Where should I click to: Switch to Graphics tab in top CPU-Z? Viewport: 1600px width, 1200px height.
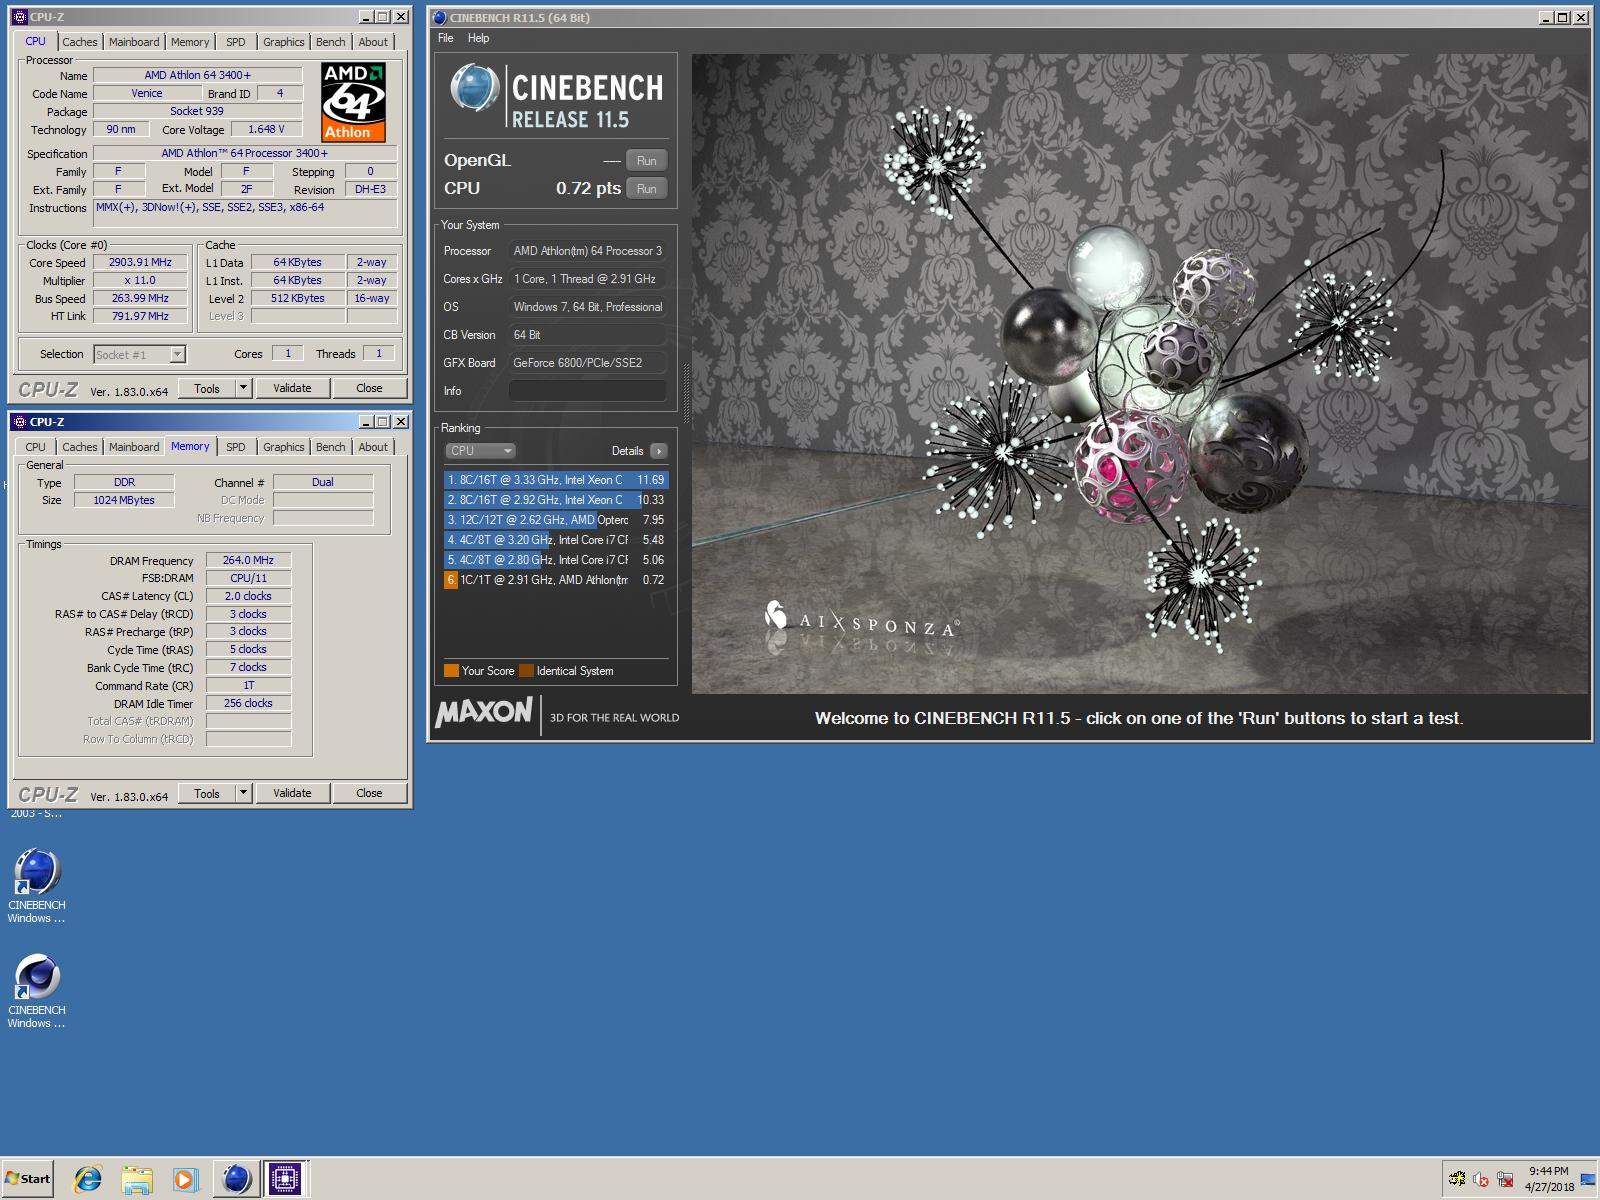click(284, 42)
